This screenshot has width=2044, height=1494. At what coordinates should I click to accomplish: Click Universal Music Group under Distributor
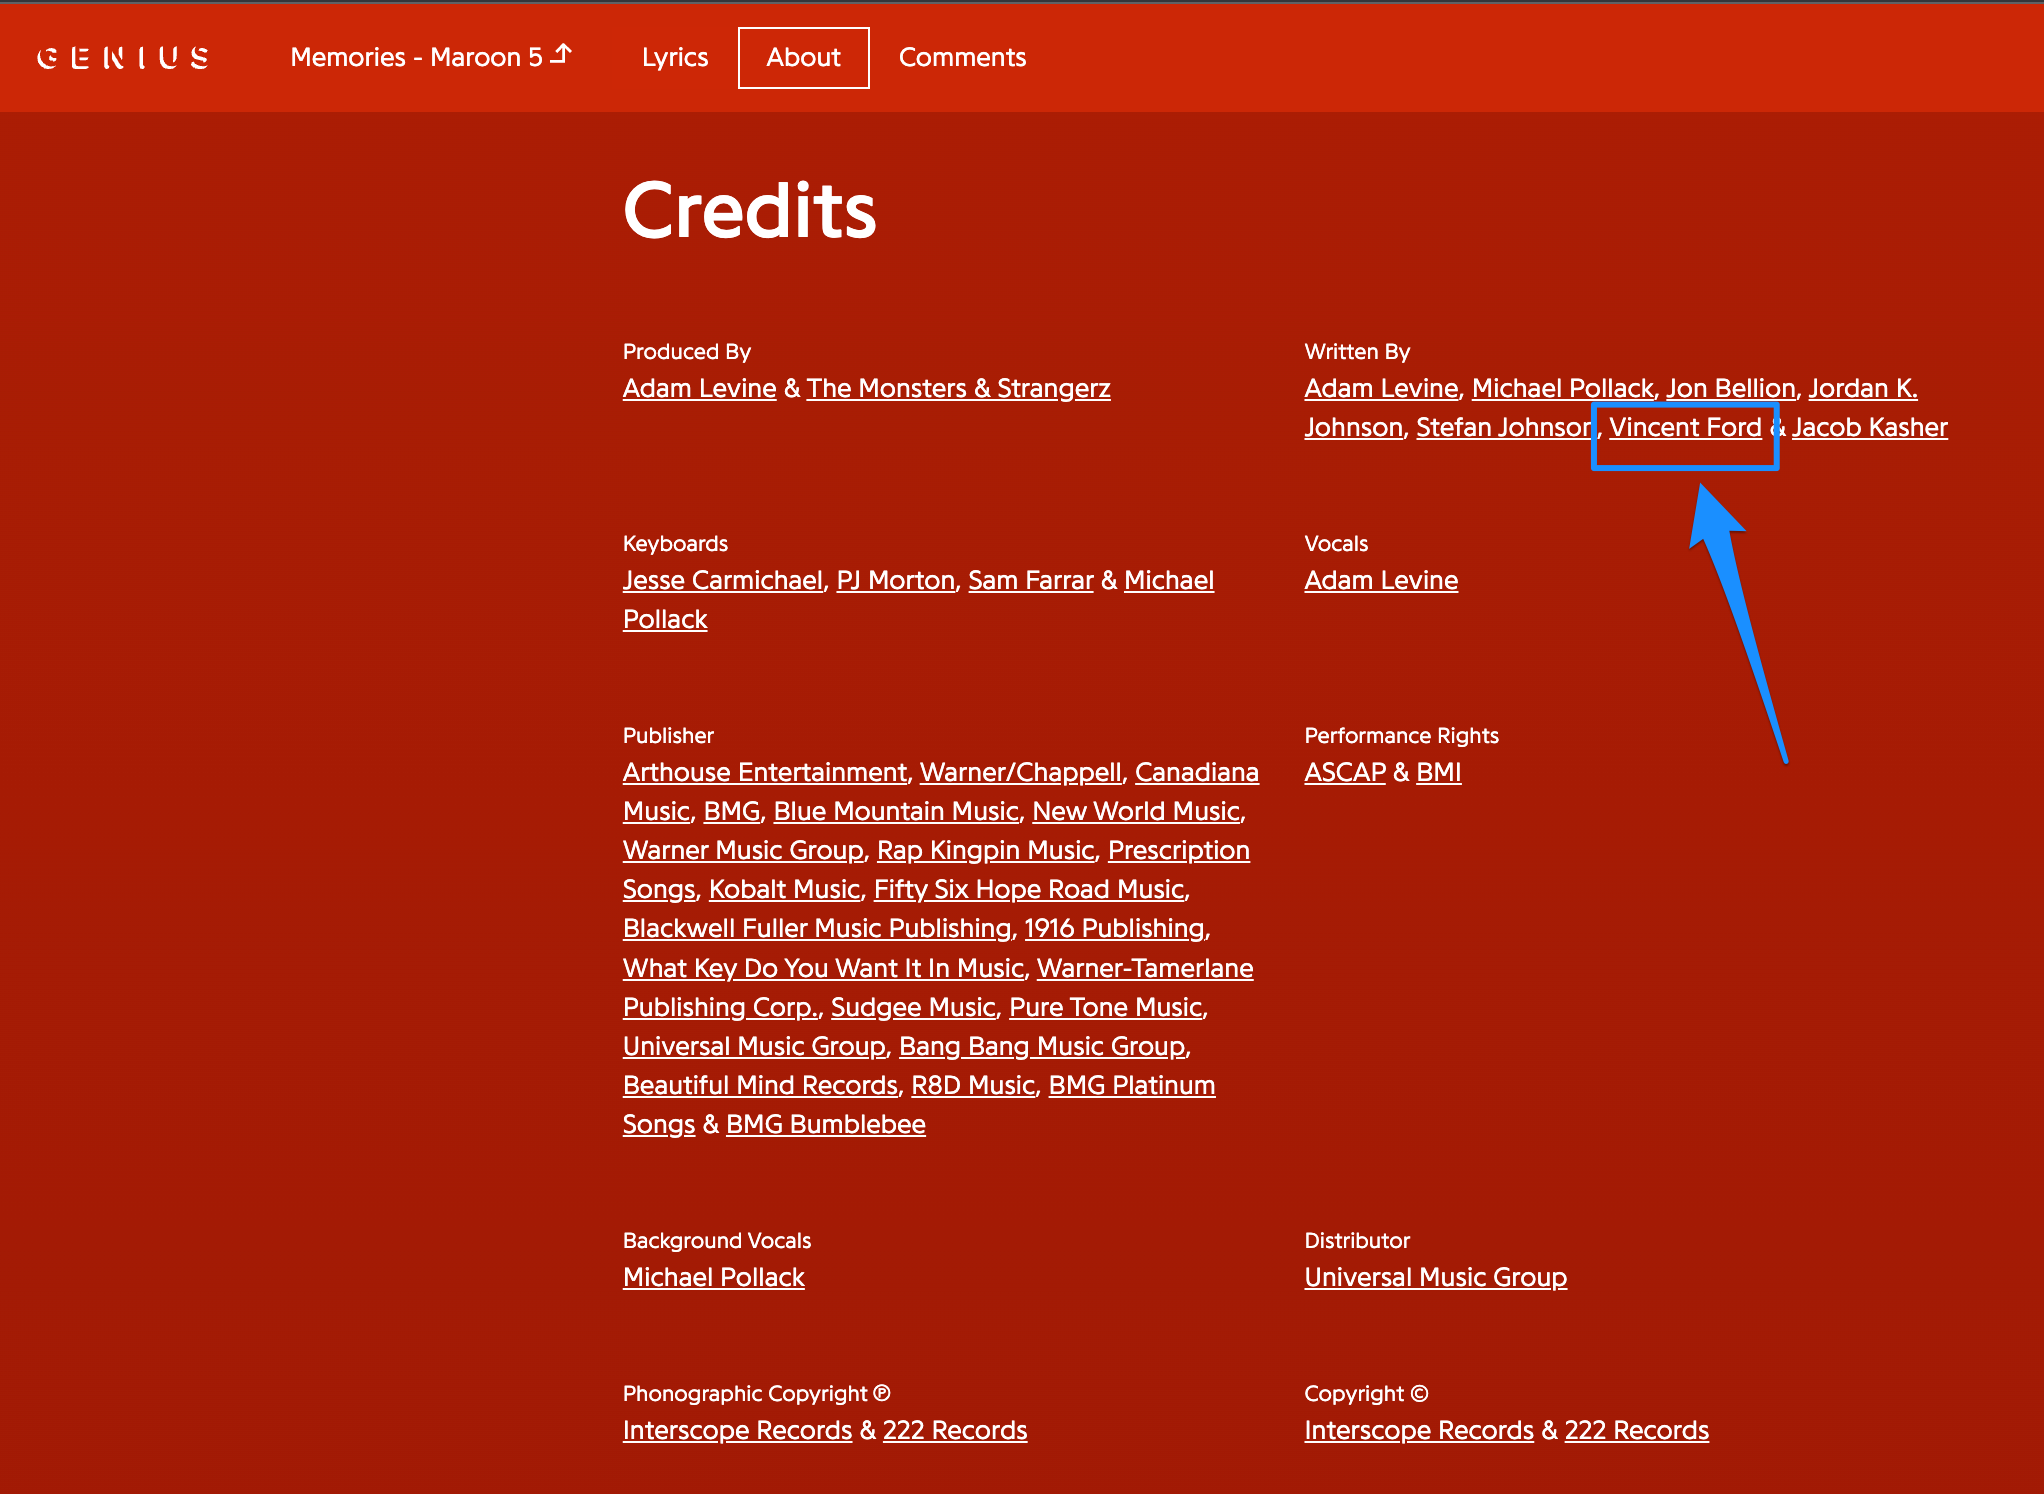point(1435,1277)
